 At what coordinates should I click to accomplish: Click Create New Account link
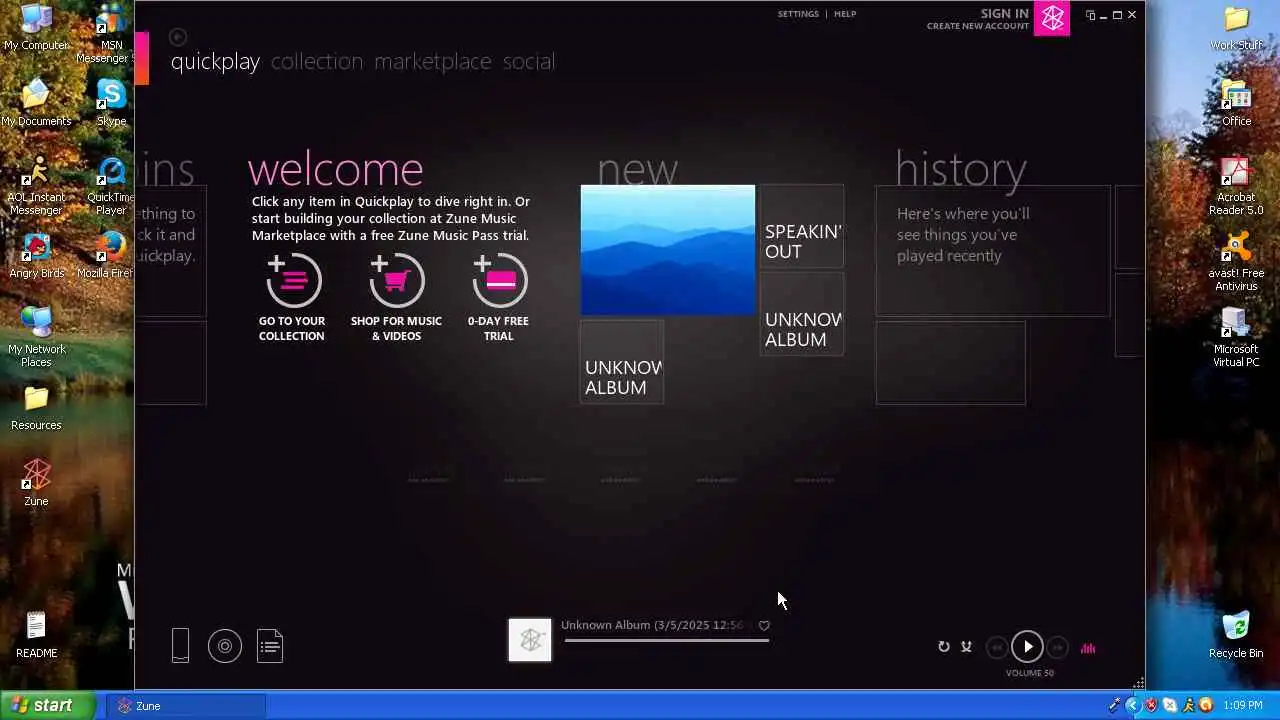(x=978, y=26)
